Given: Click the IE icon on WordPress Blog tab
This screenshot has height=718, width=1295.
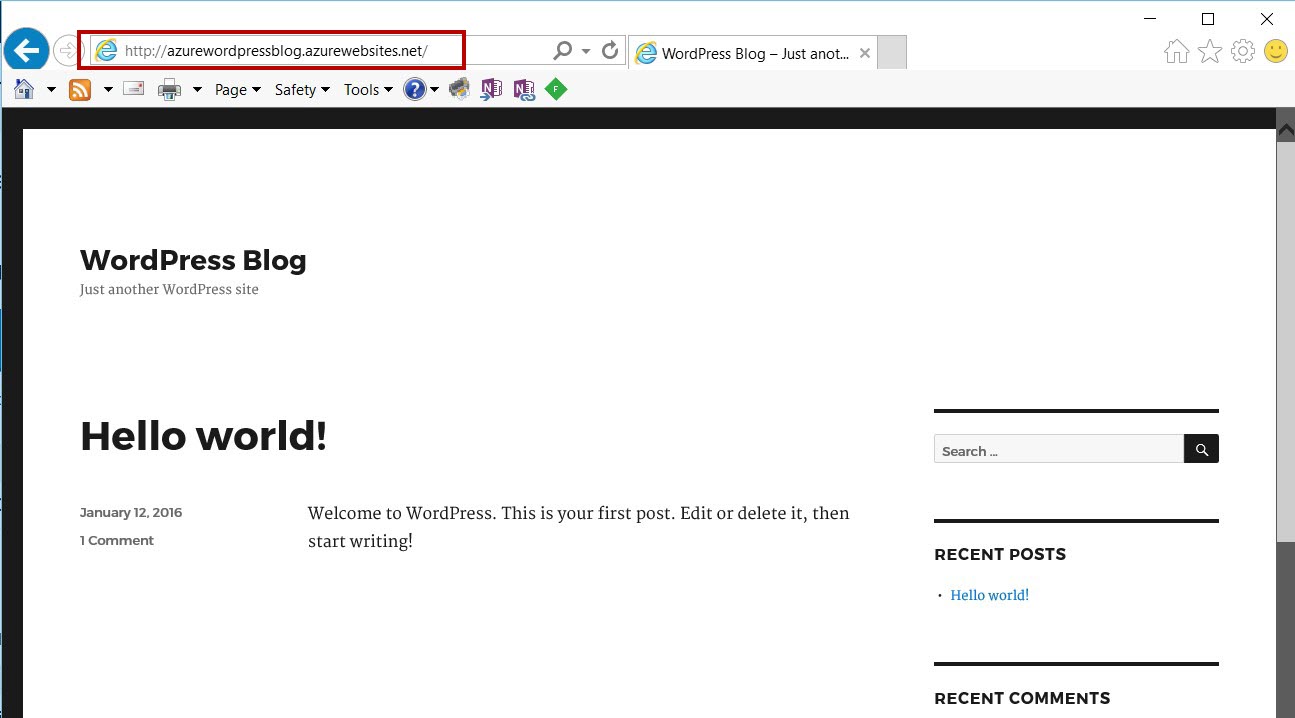Looking at the screenshot, I should [x=647, y=53].
